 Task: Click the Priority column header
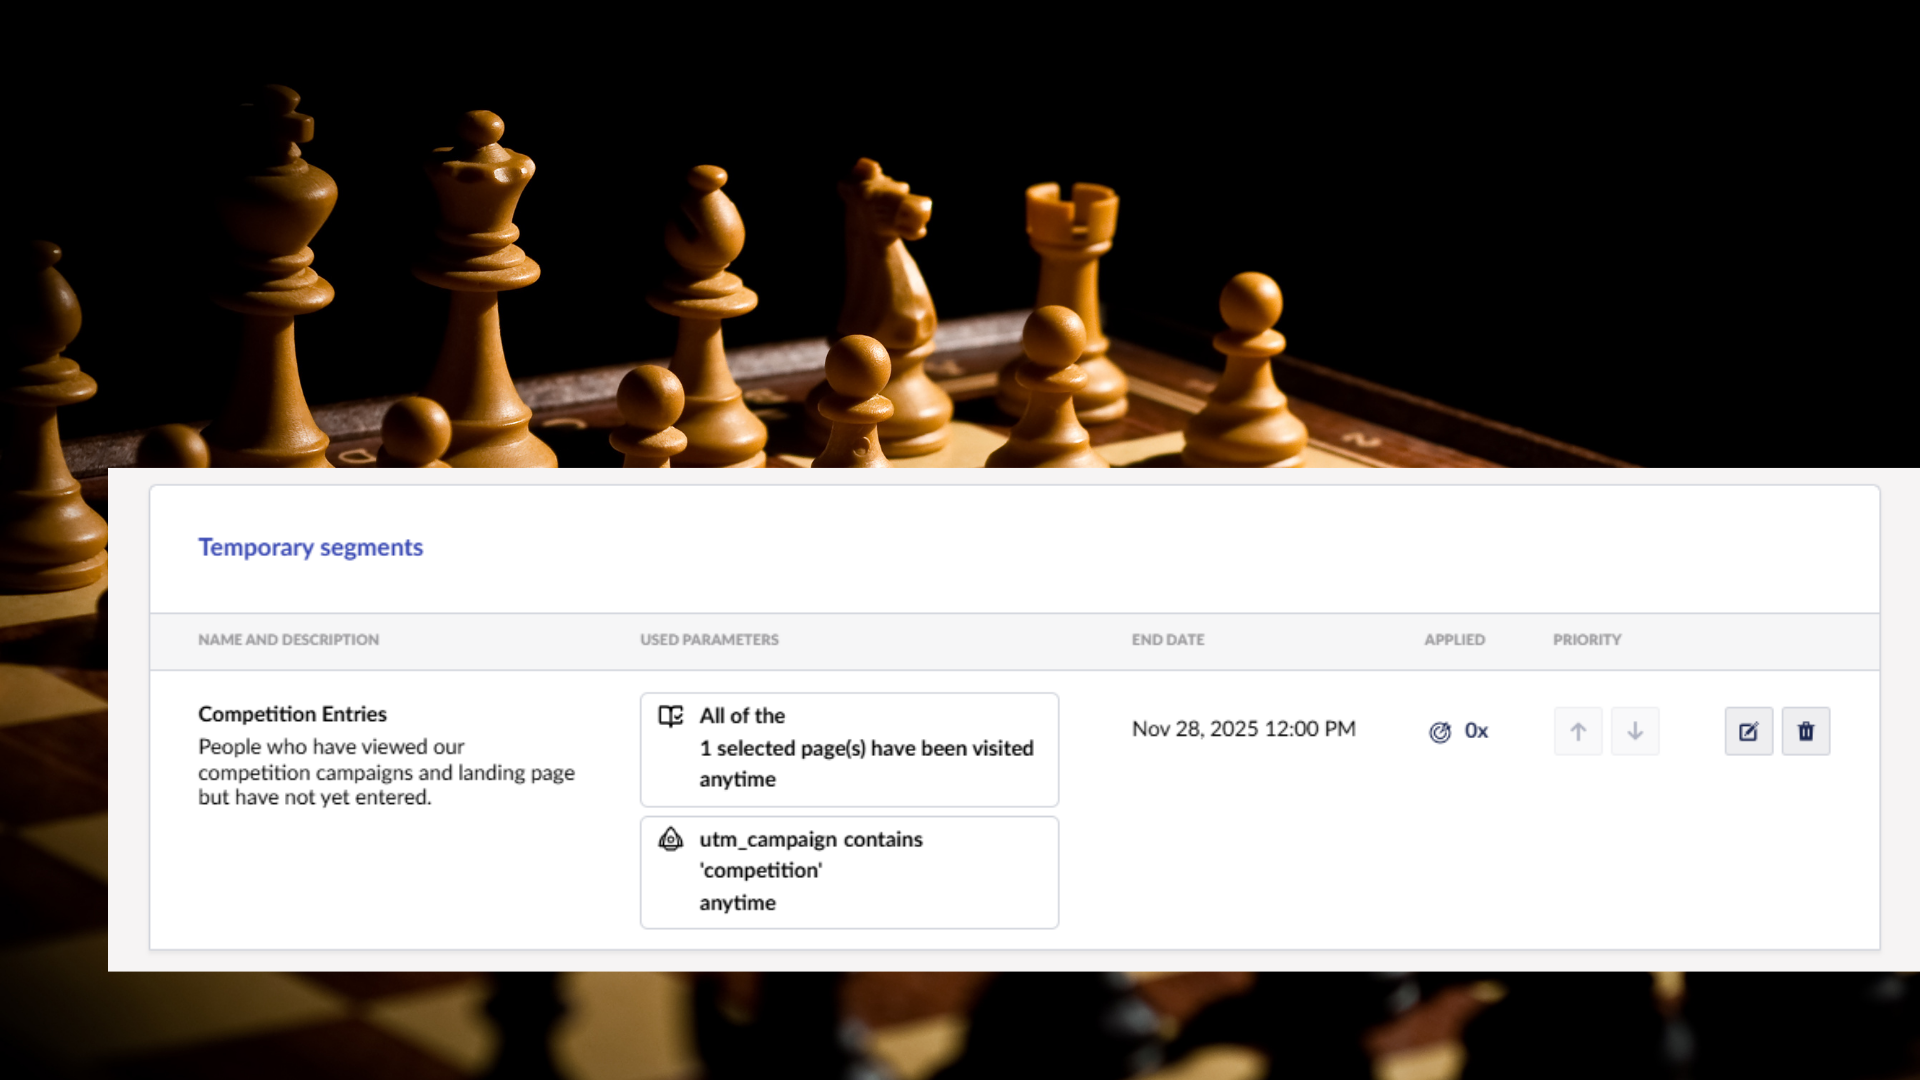(1587, 640)
